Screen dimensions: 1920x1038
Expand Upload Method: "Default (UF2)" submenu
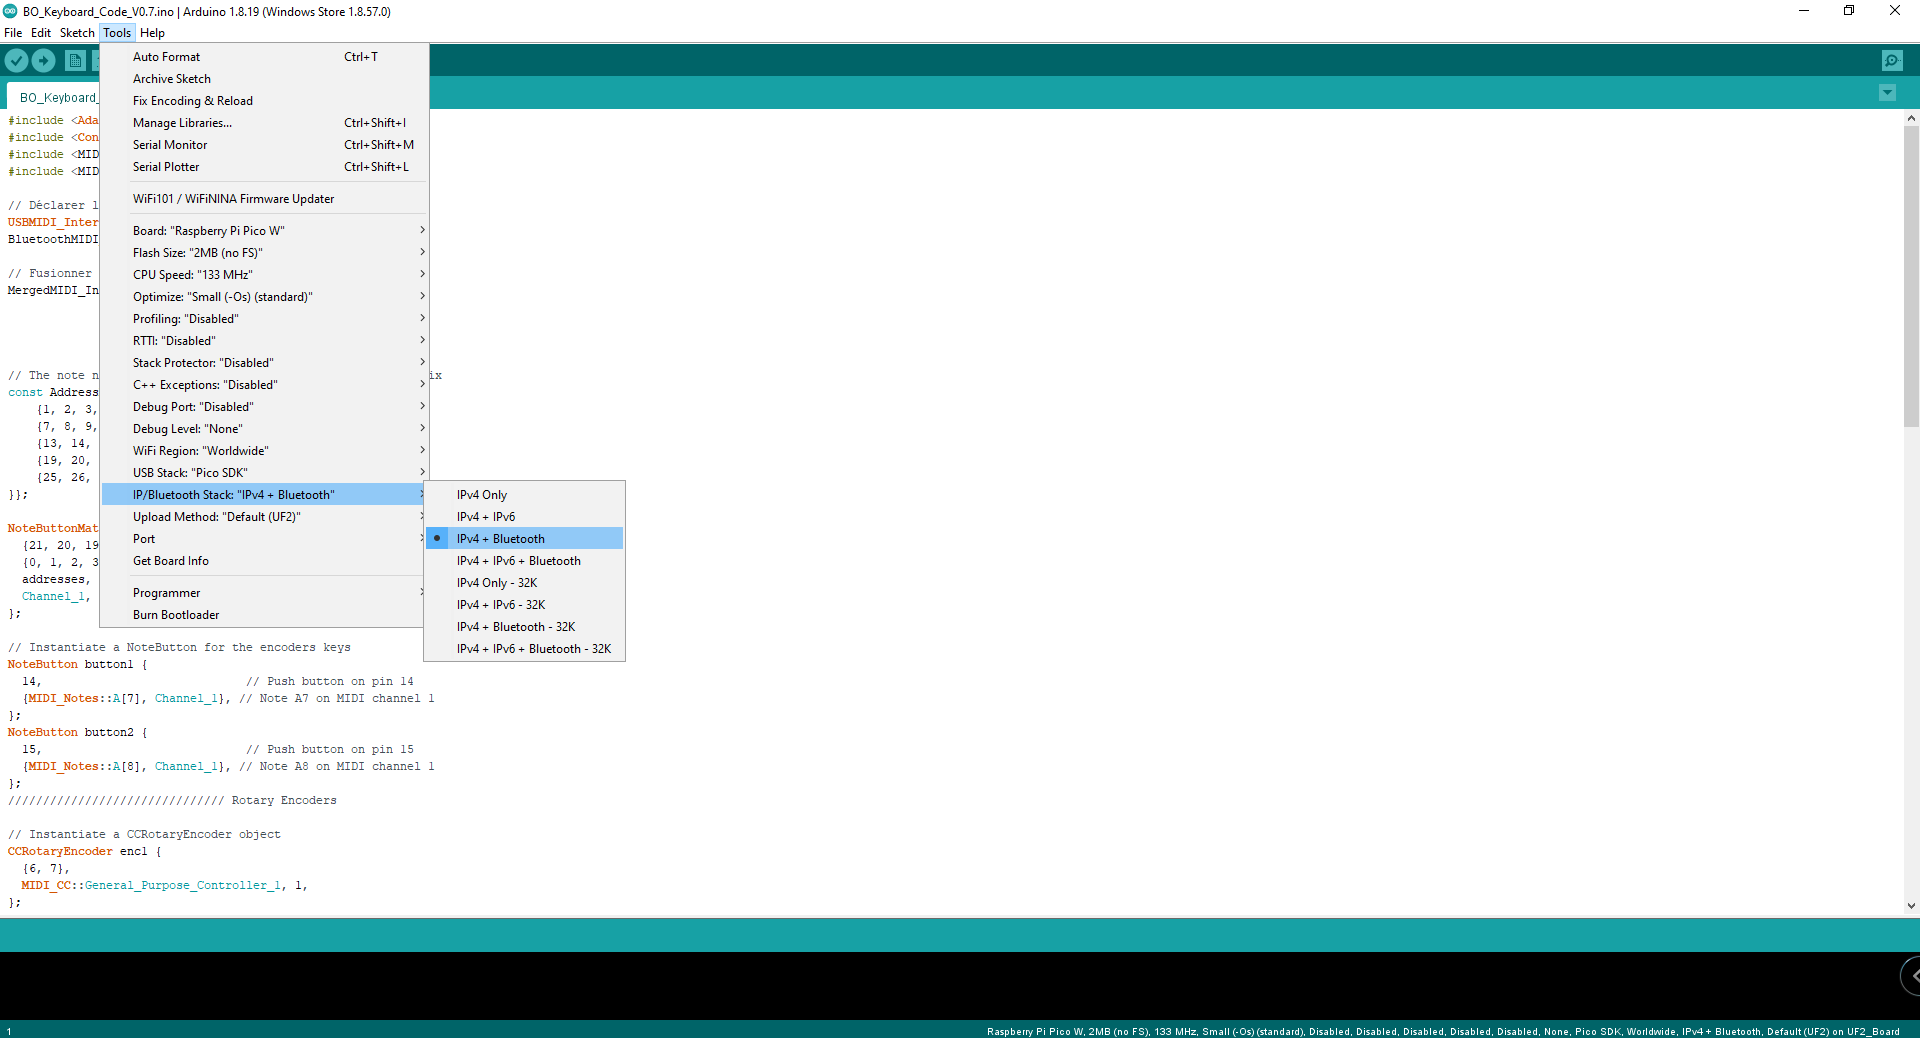[265, 517]
